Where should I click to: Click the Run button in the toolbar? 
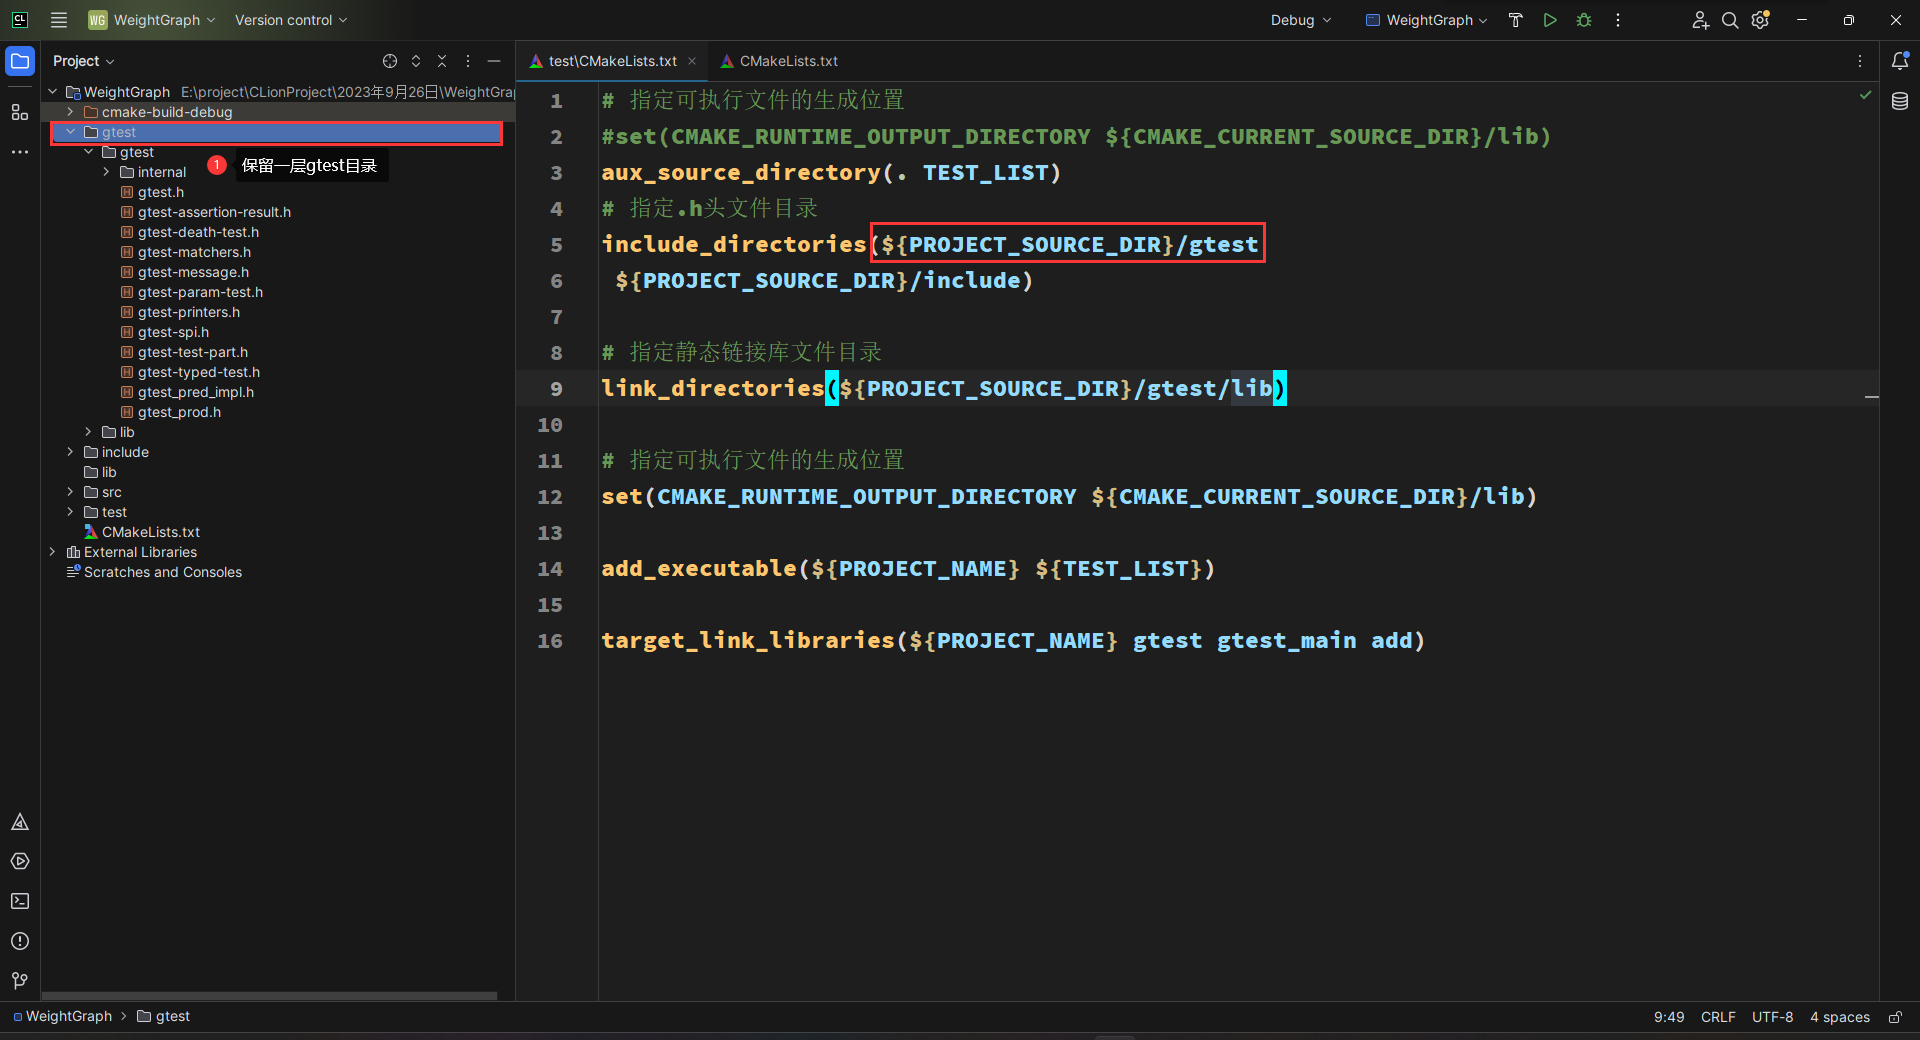[x=1549, y=20]
